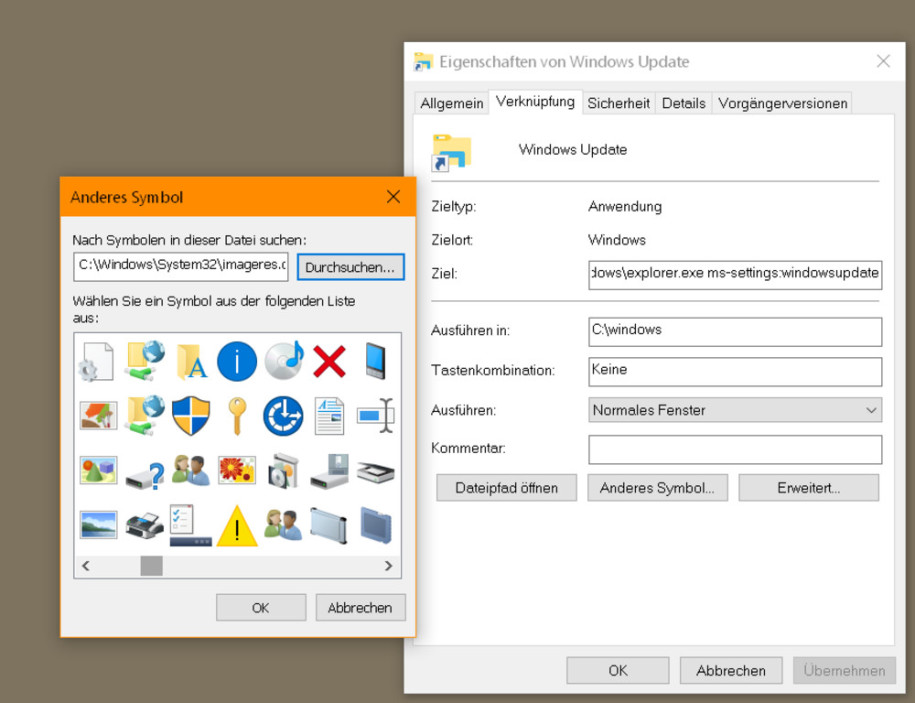Click the icon list right scroll arrow
The height and width of the screenshot is (703, 915).
point(388,566)
